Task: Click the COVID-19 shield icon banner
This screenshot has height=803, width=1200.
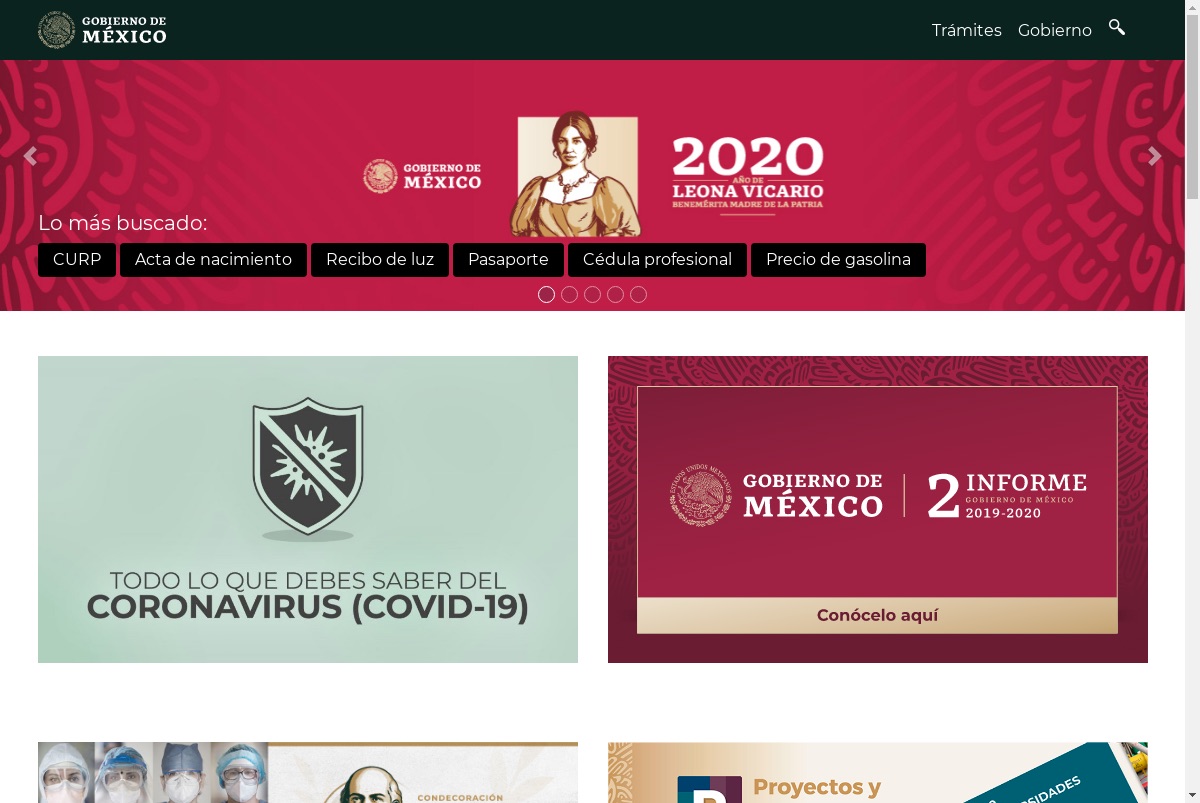Action: 308,509
